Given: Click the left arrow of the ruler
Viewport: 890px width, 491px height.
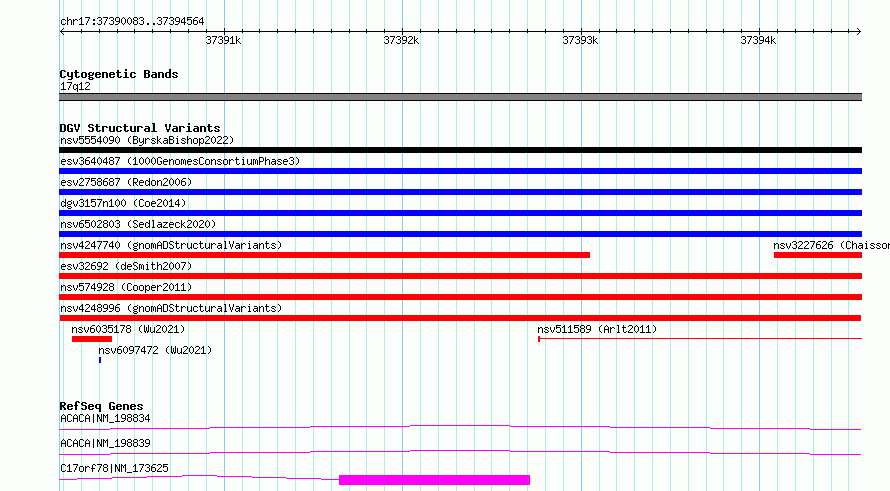Looking at the screenshot, I should pos(62,31).
